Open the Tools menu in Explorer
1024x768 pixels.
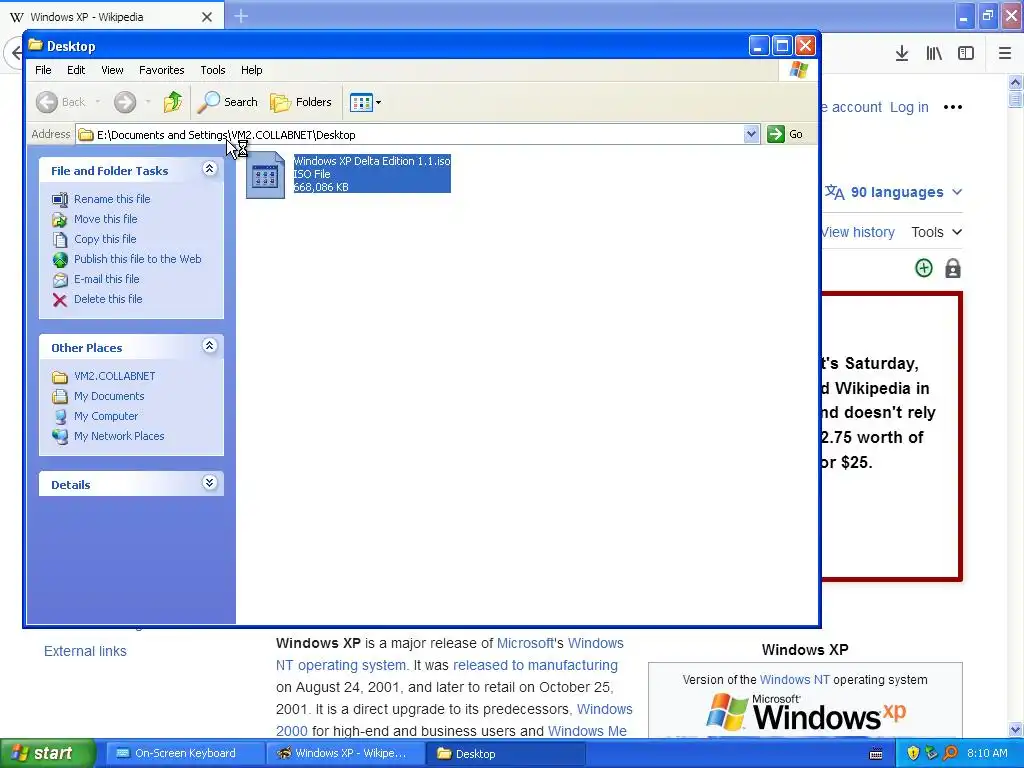tap(213, 70)
